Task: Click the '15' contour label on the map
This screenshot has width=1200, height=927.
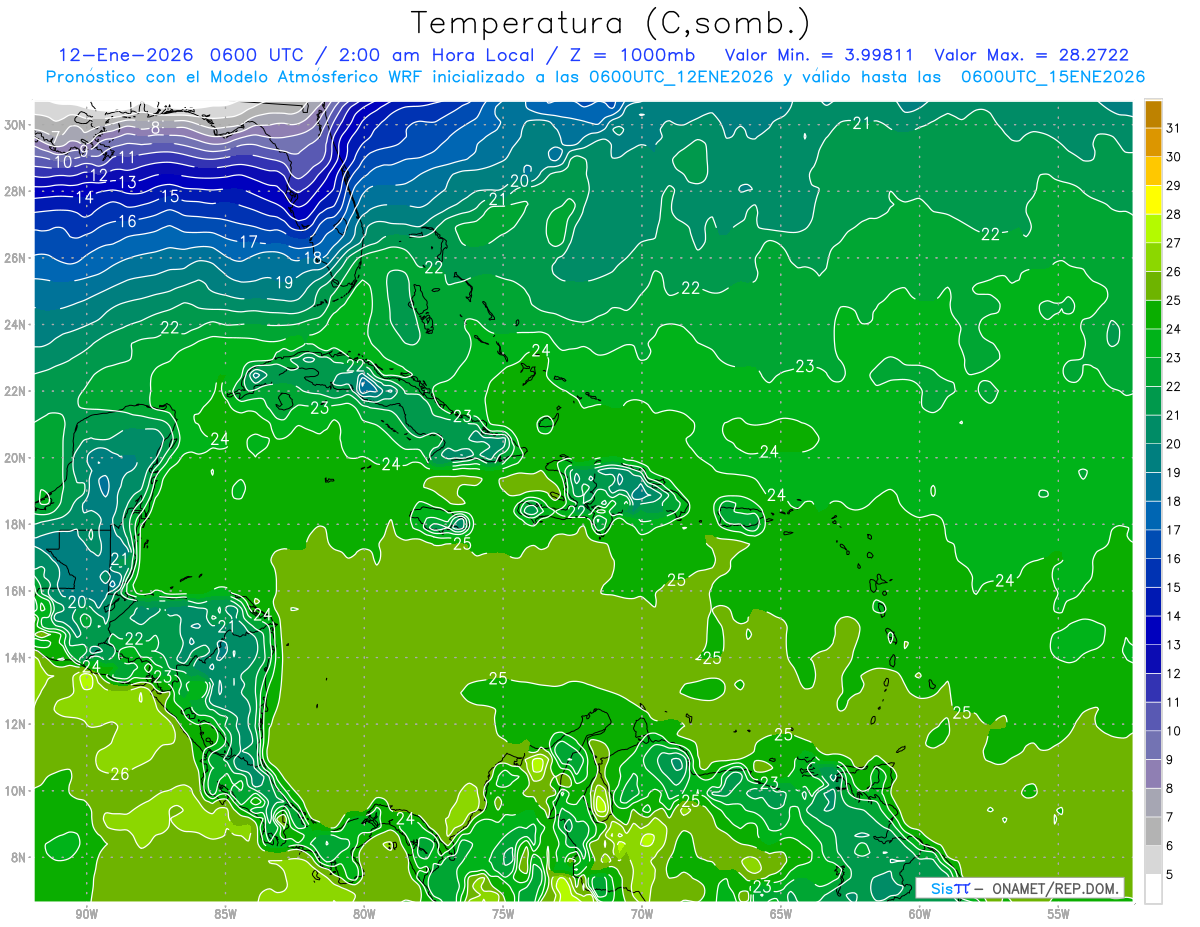Action: (170, 196)
